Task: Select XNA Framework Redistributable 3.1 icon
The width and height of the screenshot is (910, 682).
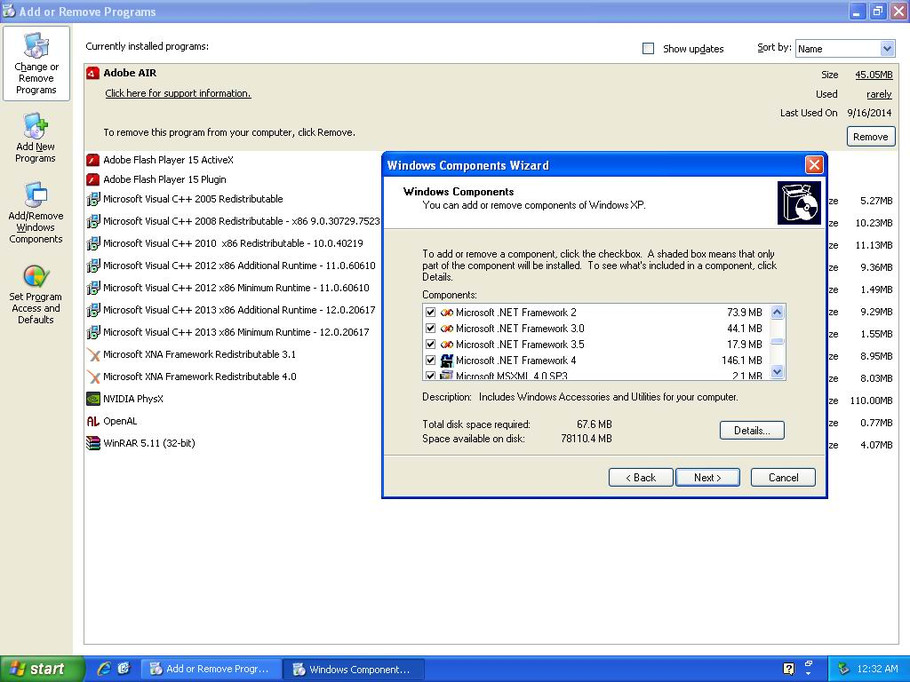Action: coord(93,355)
